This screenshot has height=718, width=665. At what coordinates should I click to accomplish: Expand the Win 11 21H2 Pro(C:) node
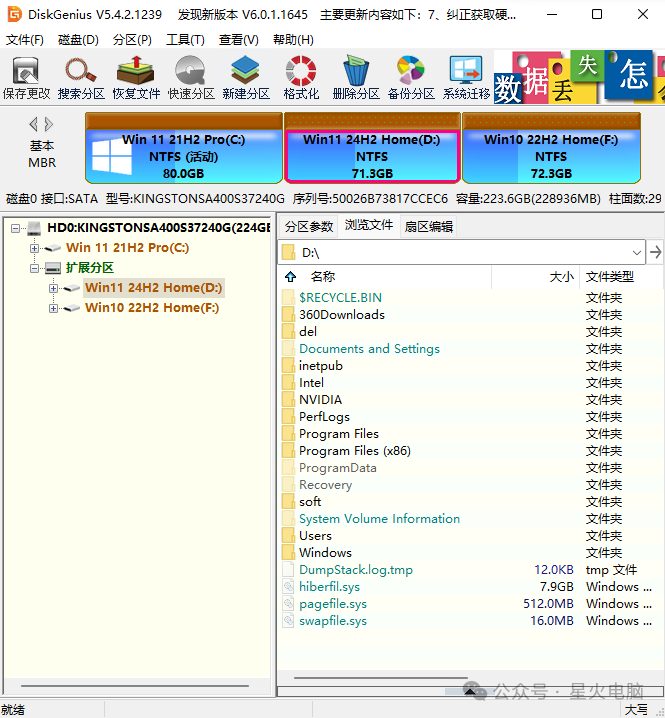(34, 248)
